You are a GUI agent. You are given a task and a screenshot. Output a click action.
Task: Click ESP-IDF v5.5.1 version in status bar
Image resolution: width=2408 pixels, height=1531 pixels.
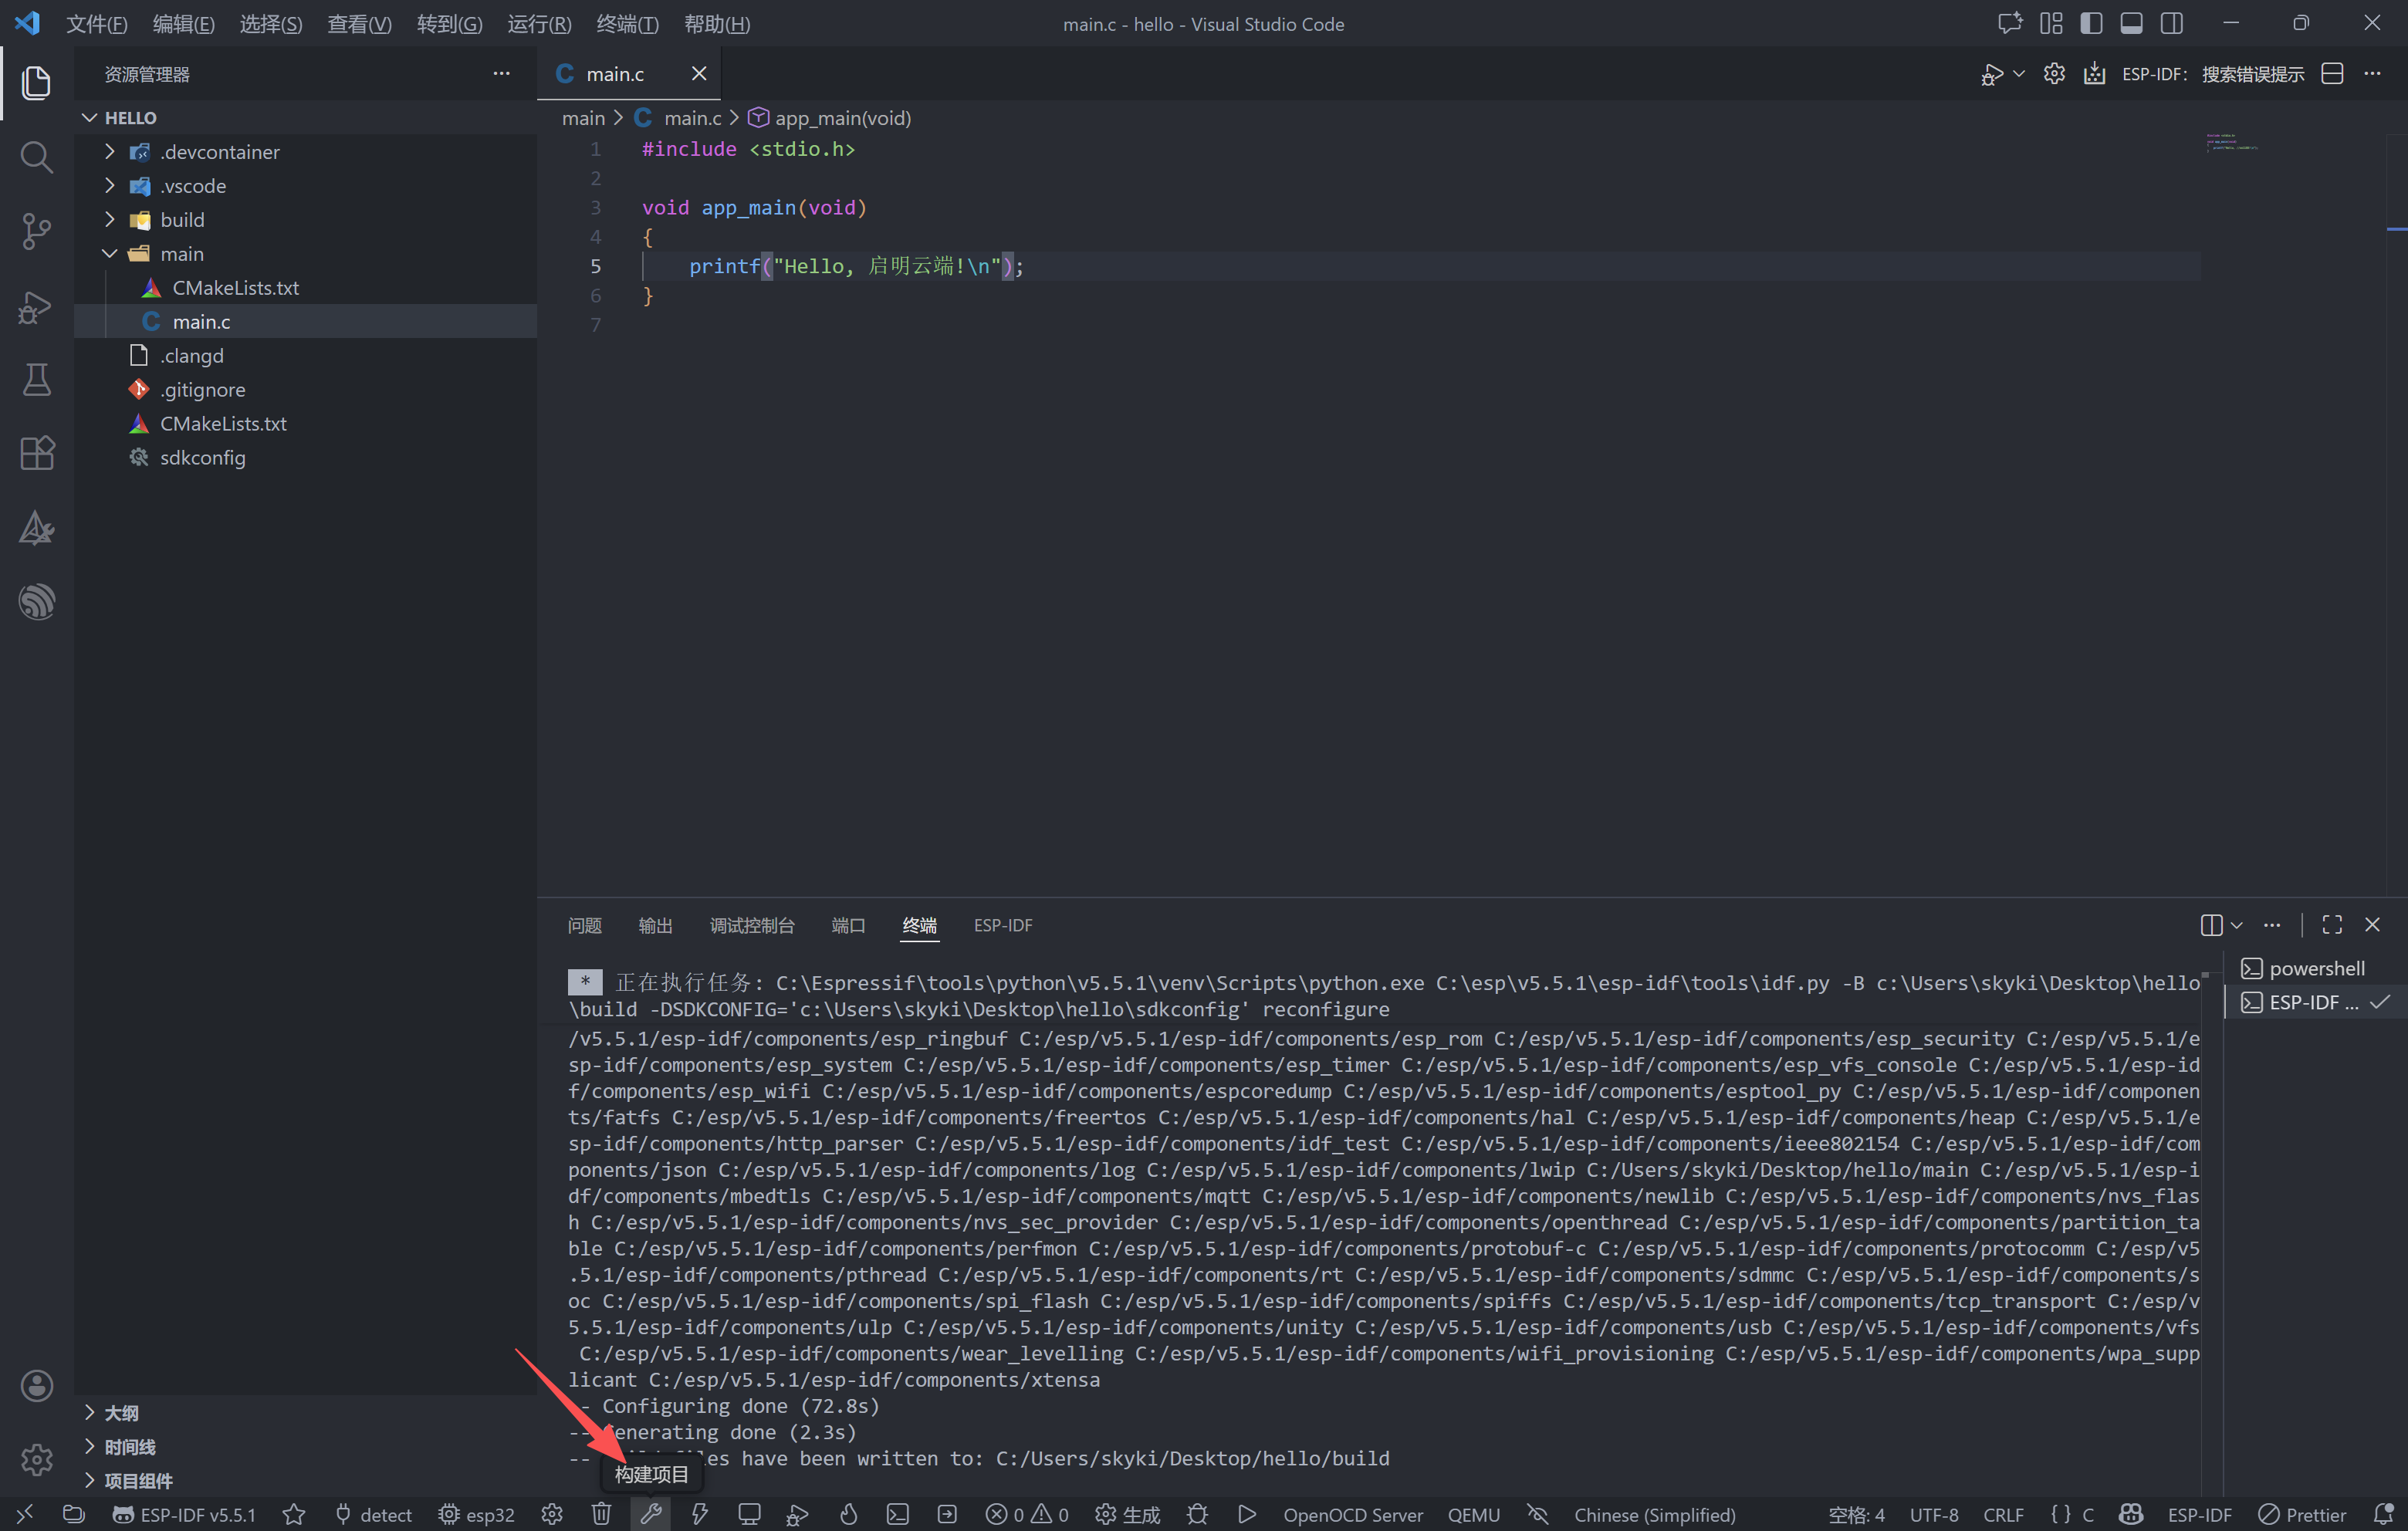[184, 1514]
